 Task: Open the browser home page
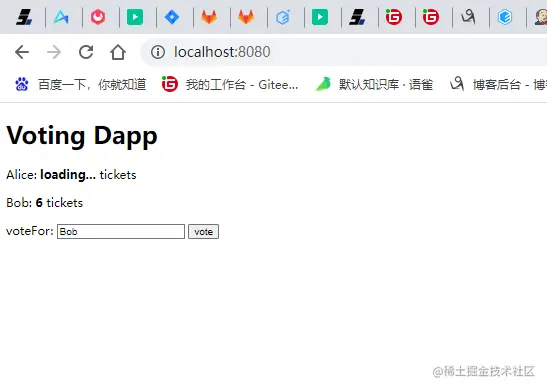pyautogui.click(x=118, y=52)
